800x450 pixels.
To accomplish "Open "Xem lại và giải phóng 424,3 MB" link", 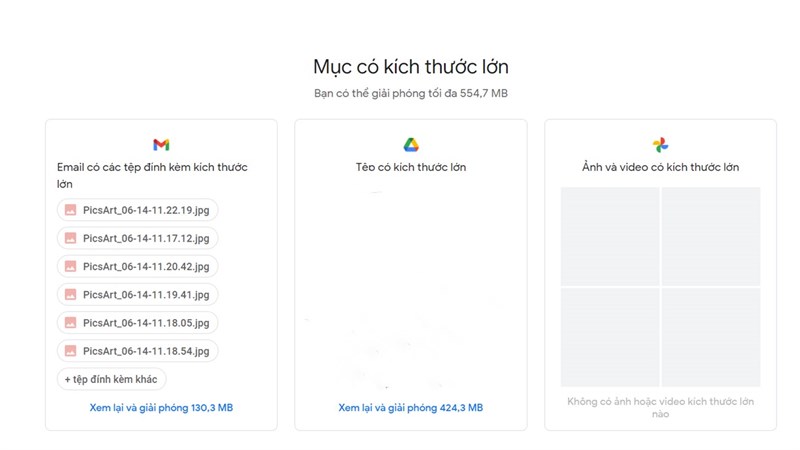I will (x=410, y=408).
